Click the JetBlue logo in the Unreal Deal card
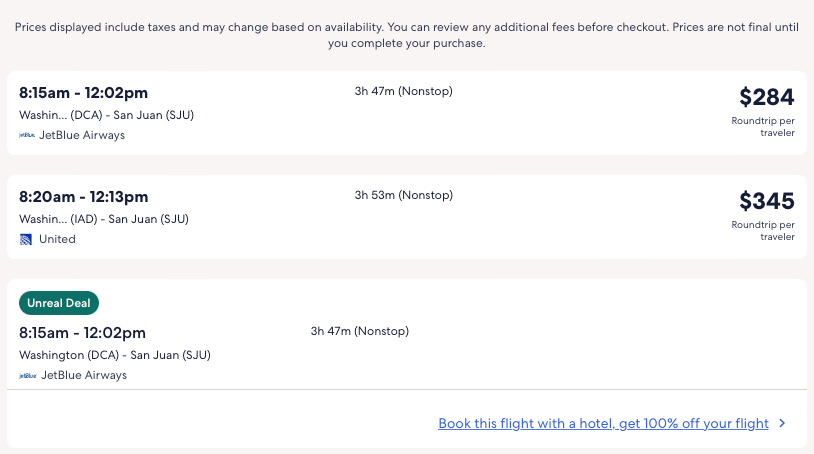814x454 pixels. (x=27, y=376)
